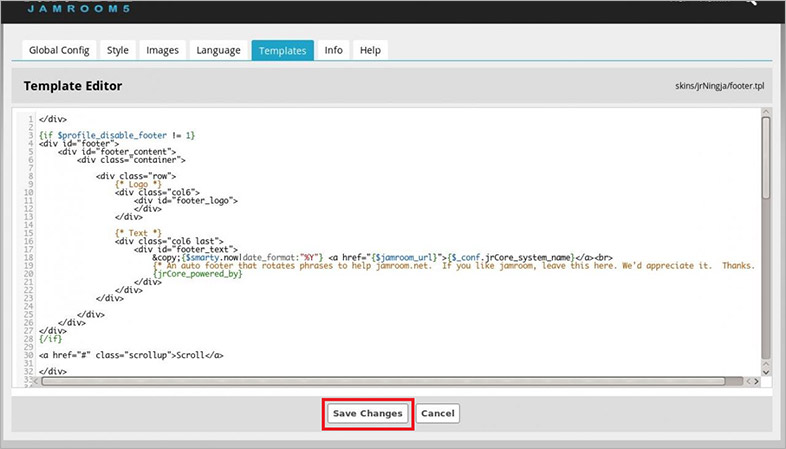Go to the Language tab
Viewport: 786px width, 449px height.
point(218,50)
